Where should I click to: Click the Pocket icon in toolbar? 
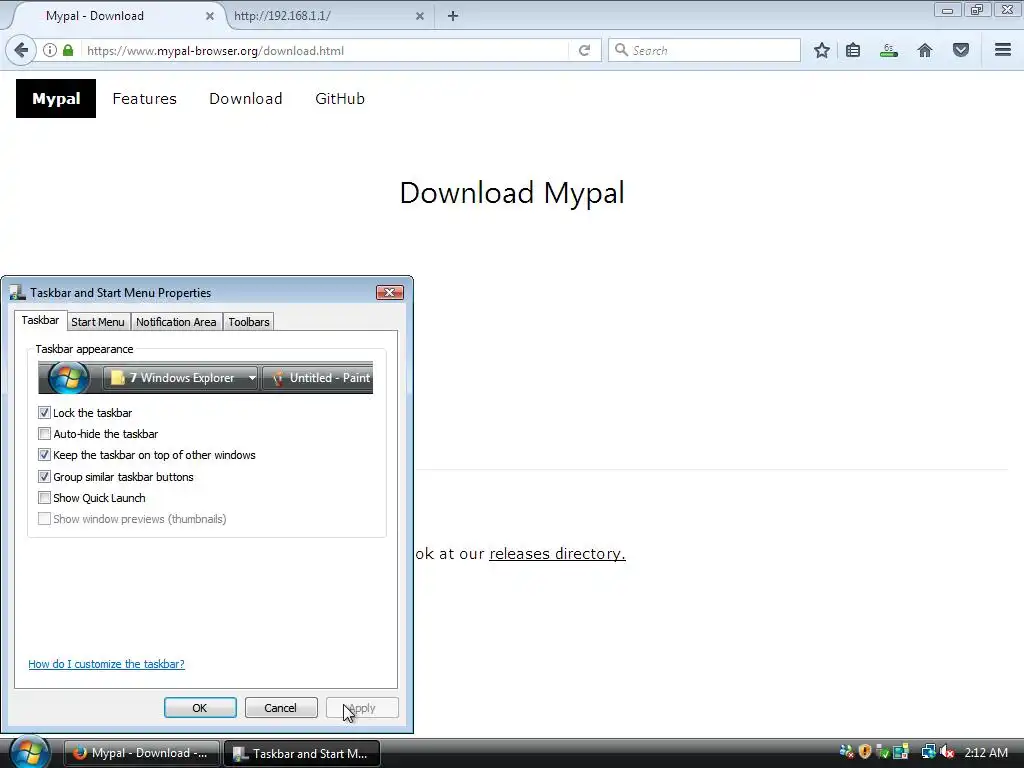coord(961,50)
